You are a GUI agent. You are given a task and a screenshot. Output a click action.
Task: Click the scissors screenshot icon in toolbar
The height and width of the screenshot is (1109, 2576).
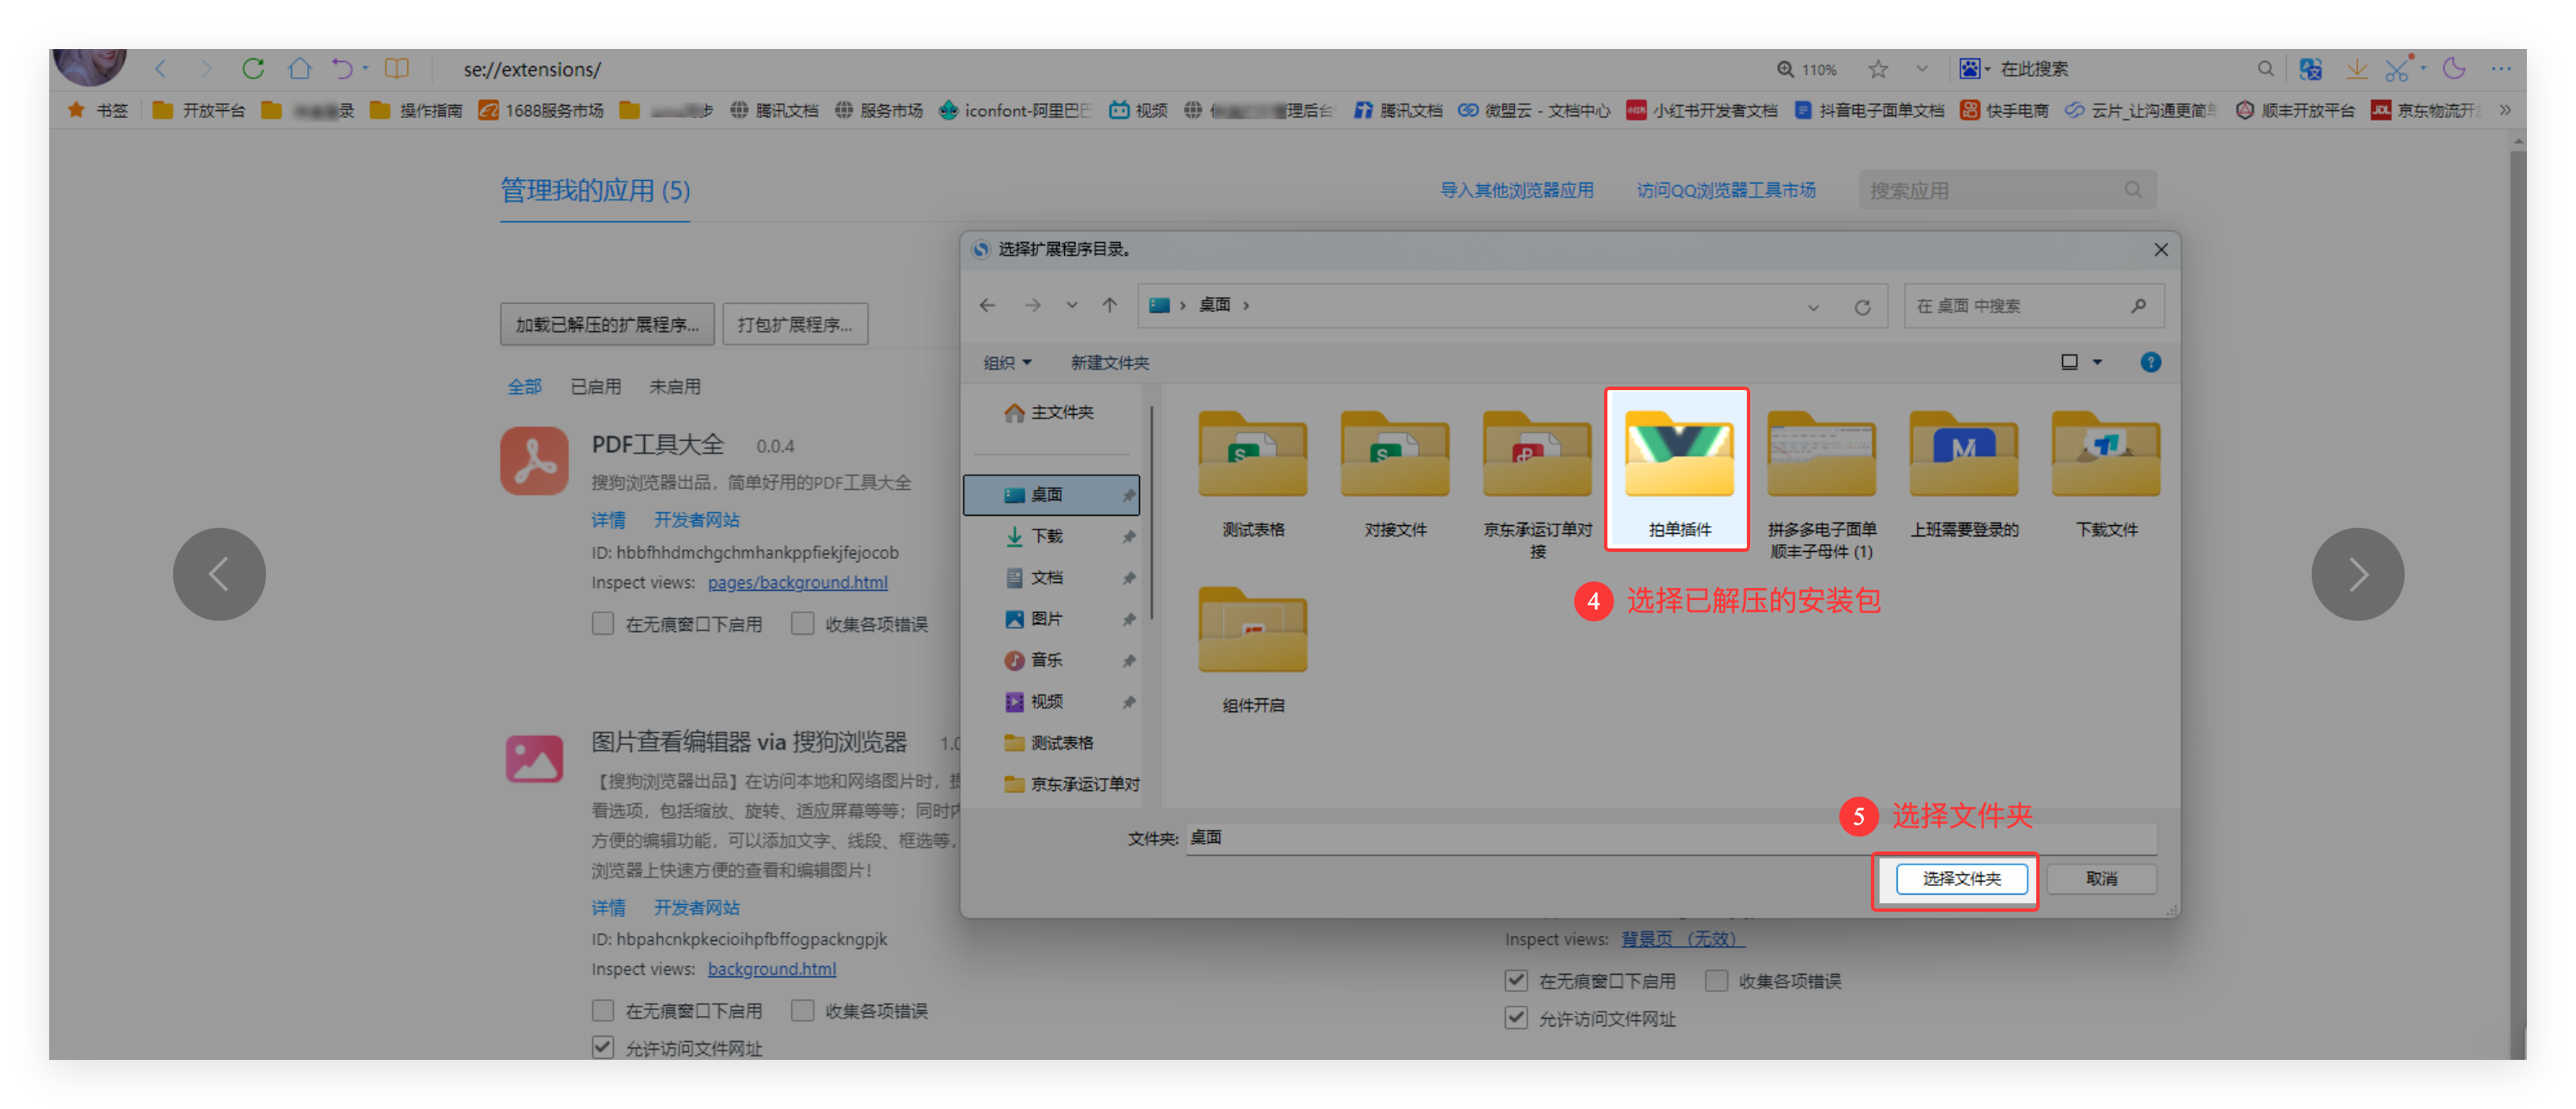tap(2396, 69)
